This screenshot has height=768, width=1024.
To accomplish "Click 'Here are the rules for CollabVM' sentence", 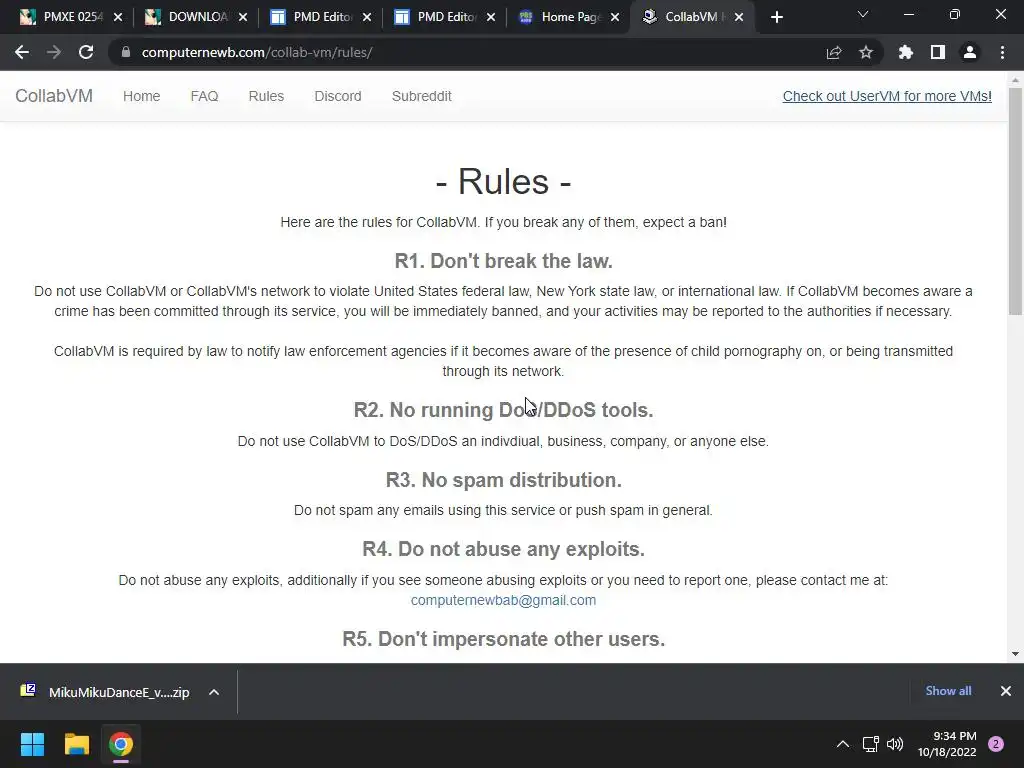I will click(504, 222).
